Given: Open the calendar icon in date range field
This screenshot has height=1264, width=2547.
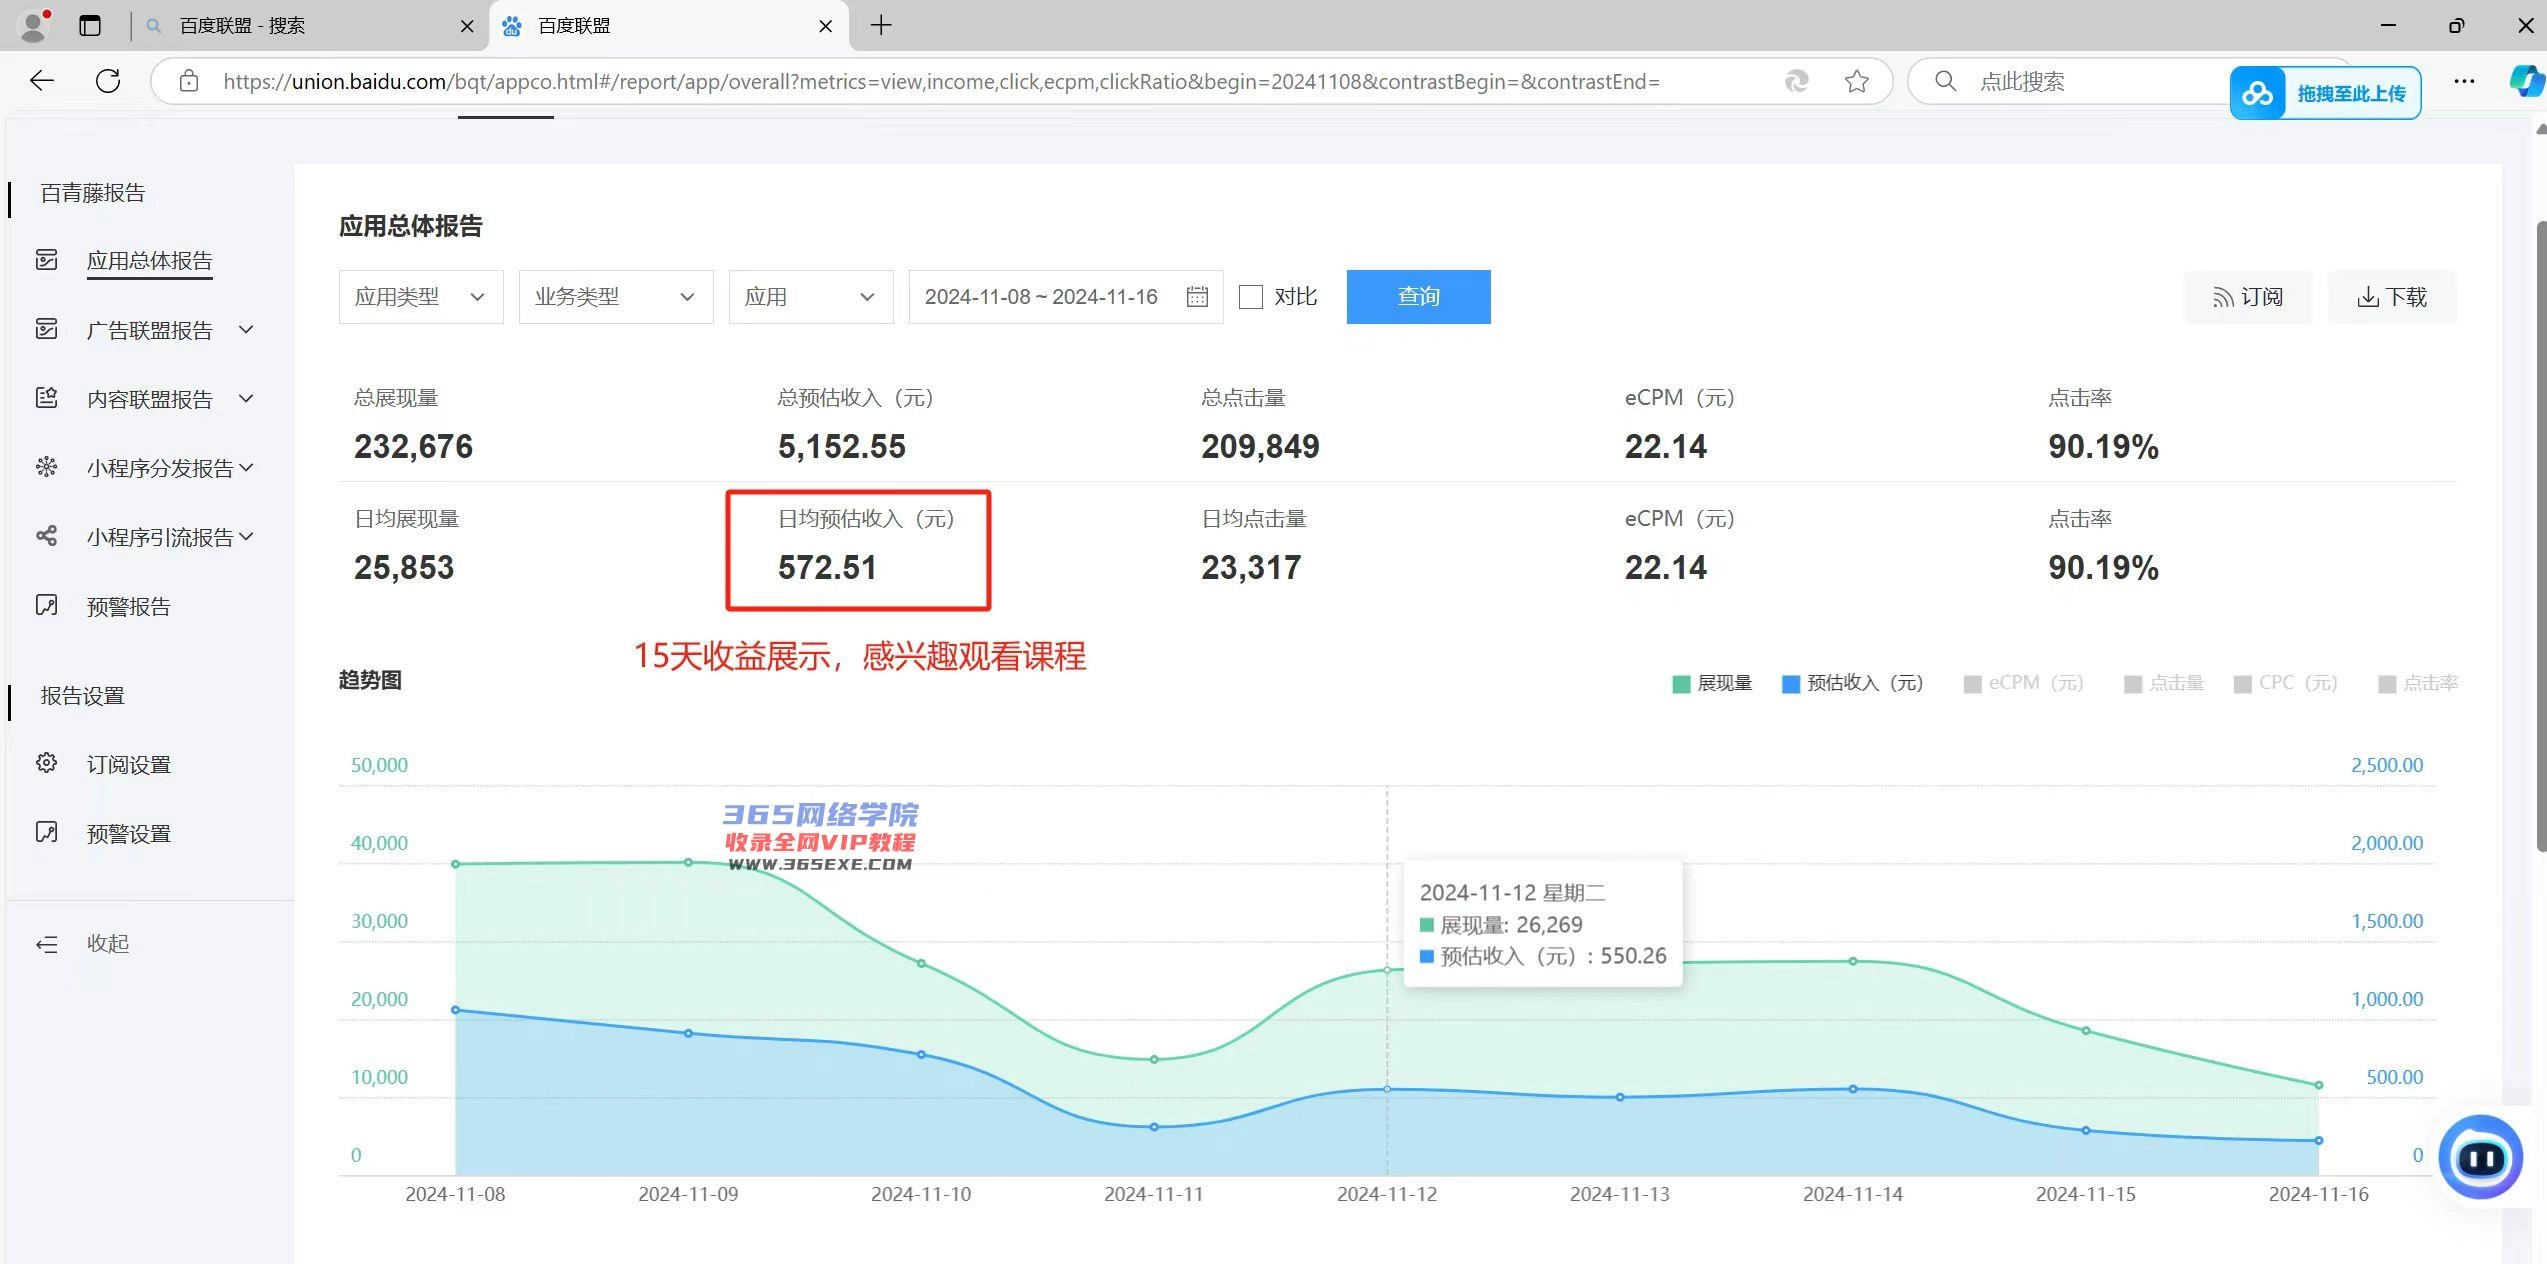Looking at the screenshot, I should coord(1197,297).
